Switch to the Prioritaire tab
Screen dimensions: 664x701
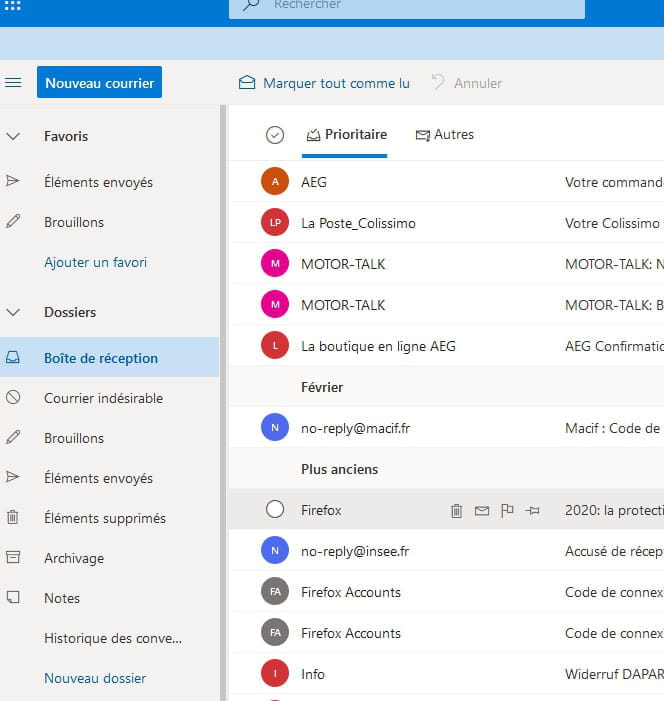click(346, 135)
